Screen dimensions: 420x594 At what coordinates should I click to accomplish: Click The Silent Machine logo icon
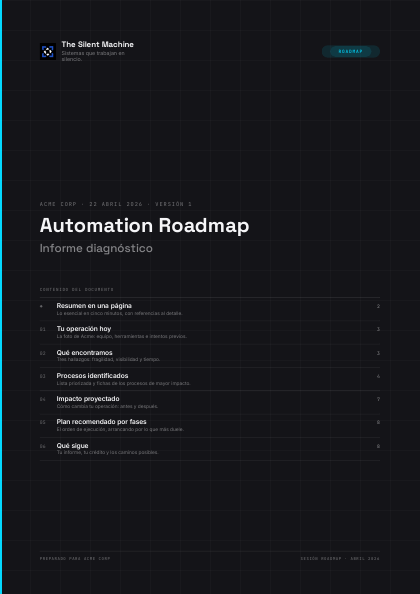[x=48, y=51]
